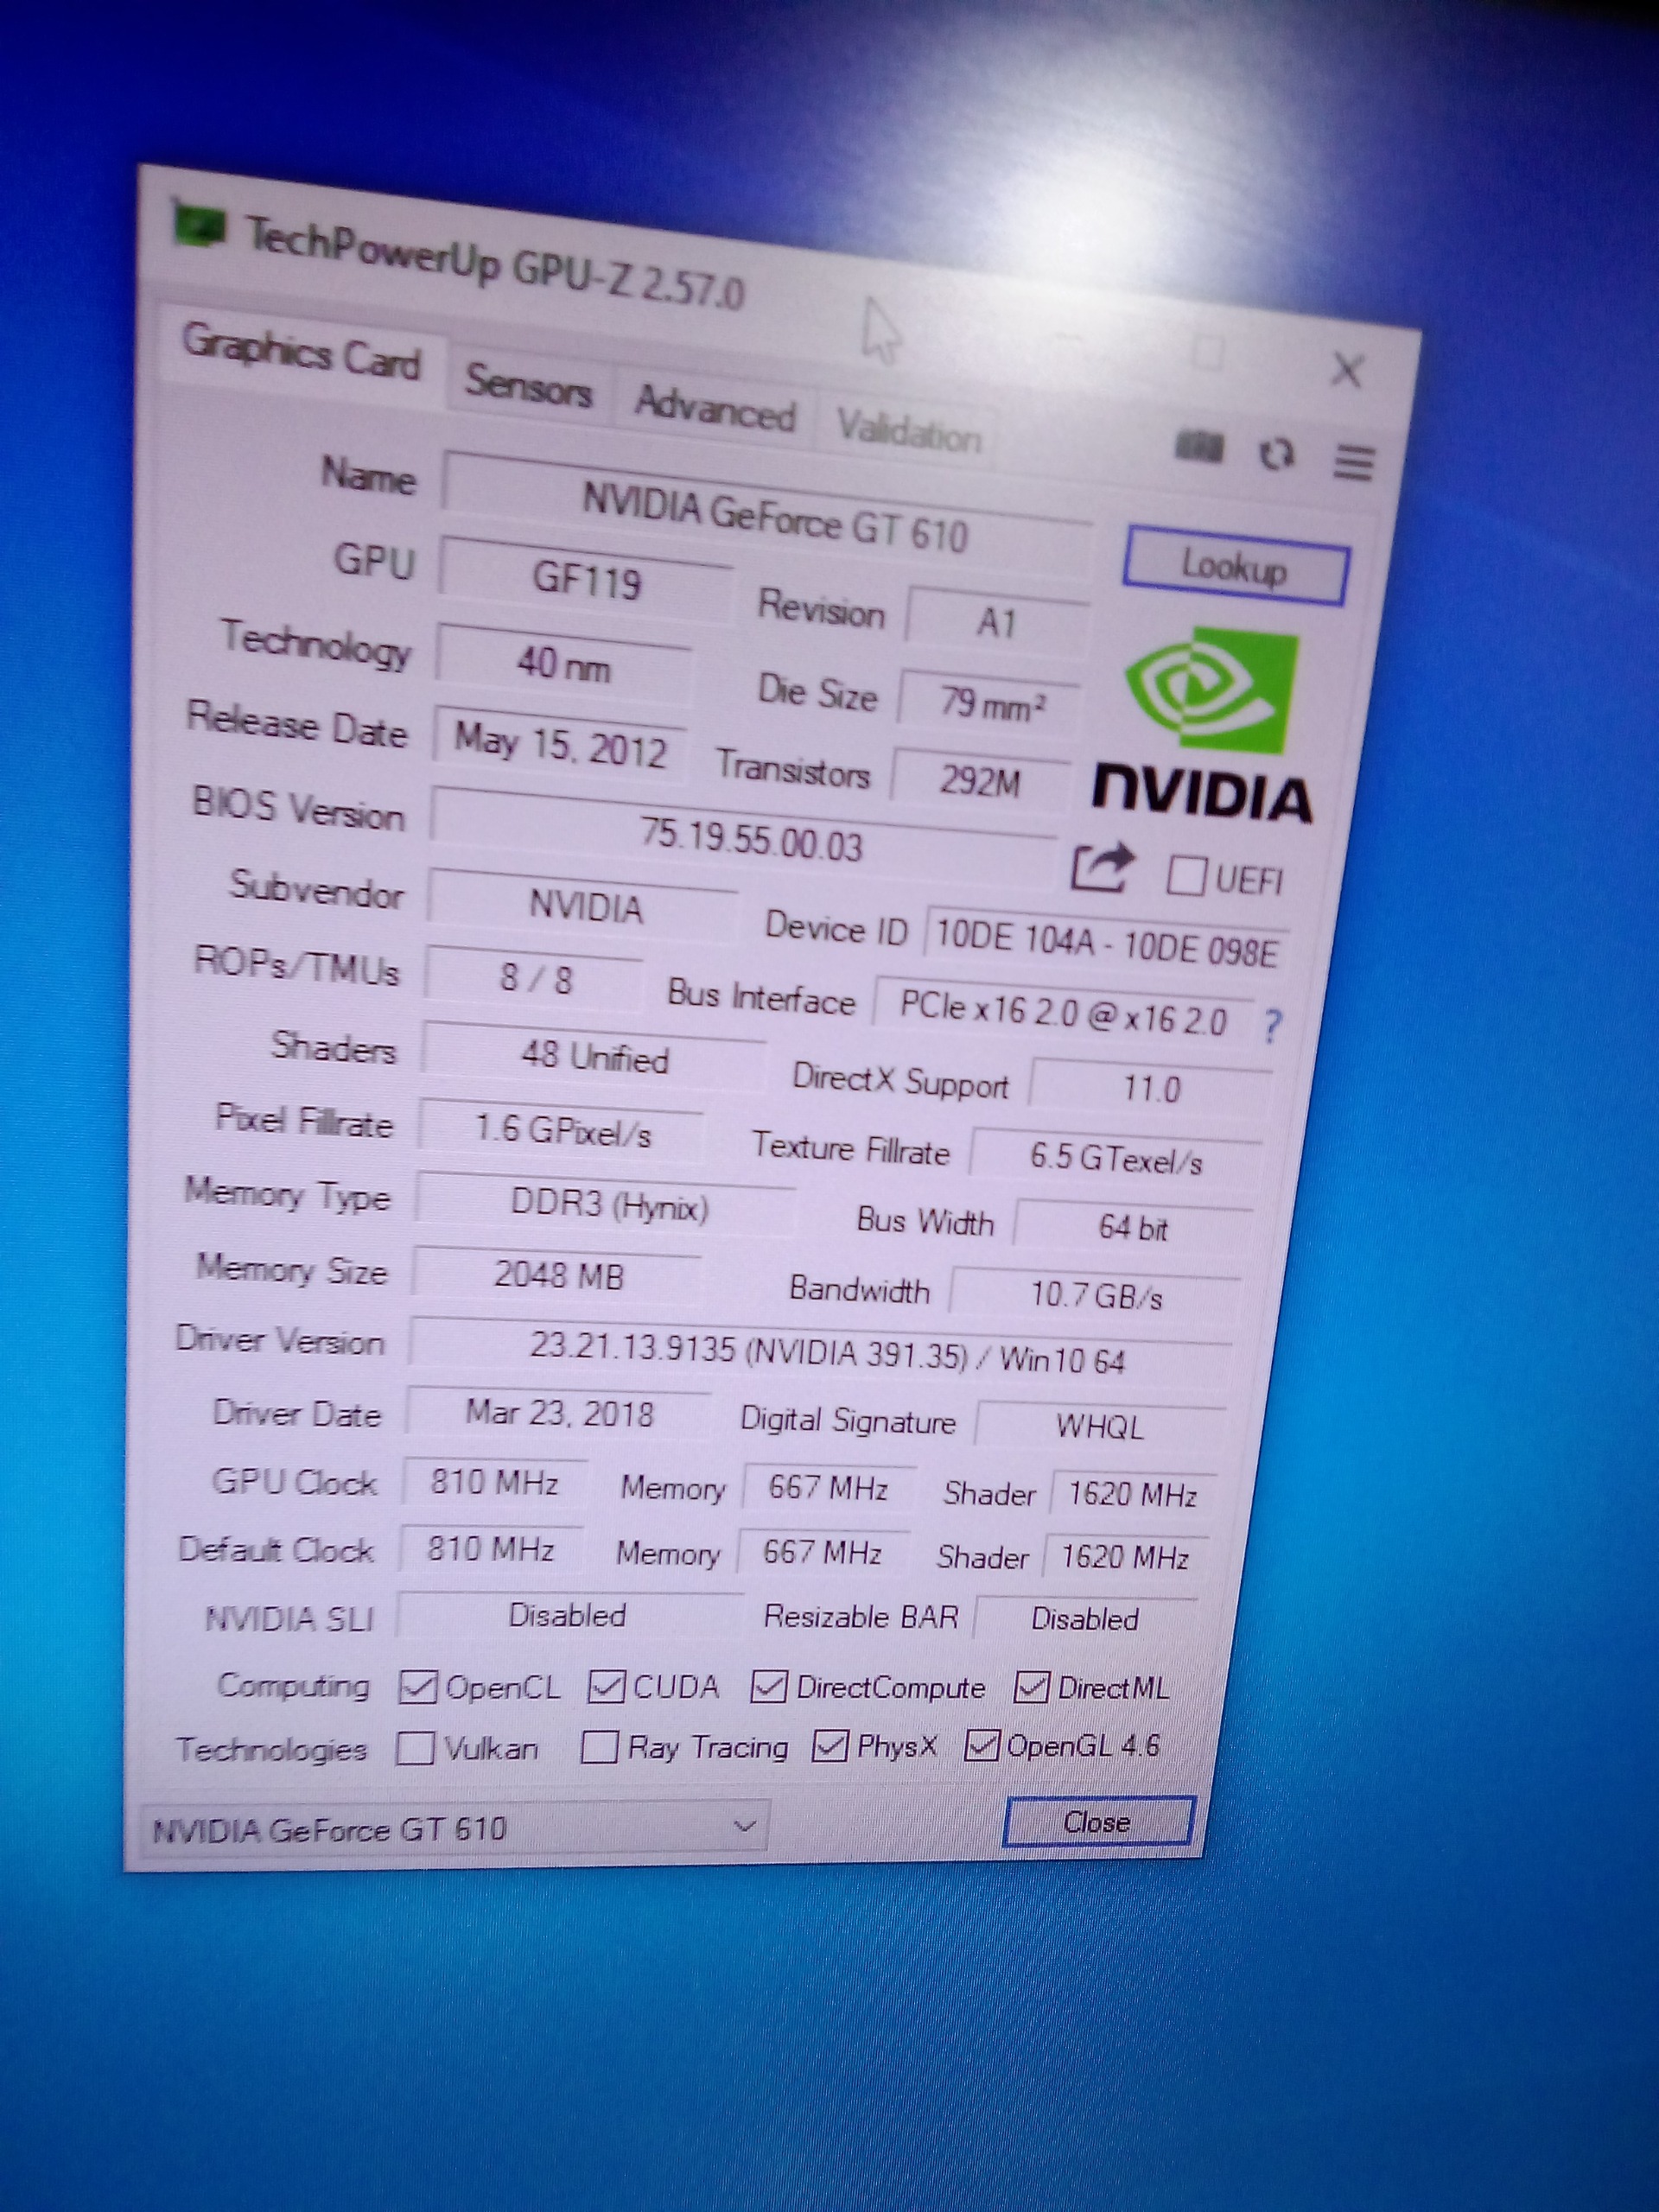Switch to the Sensors tab
The height and width of the screenshot is (2212, 1659).
click(x=528, y=385)
